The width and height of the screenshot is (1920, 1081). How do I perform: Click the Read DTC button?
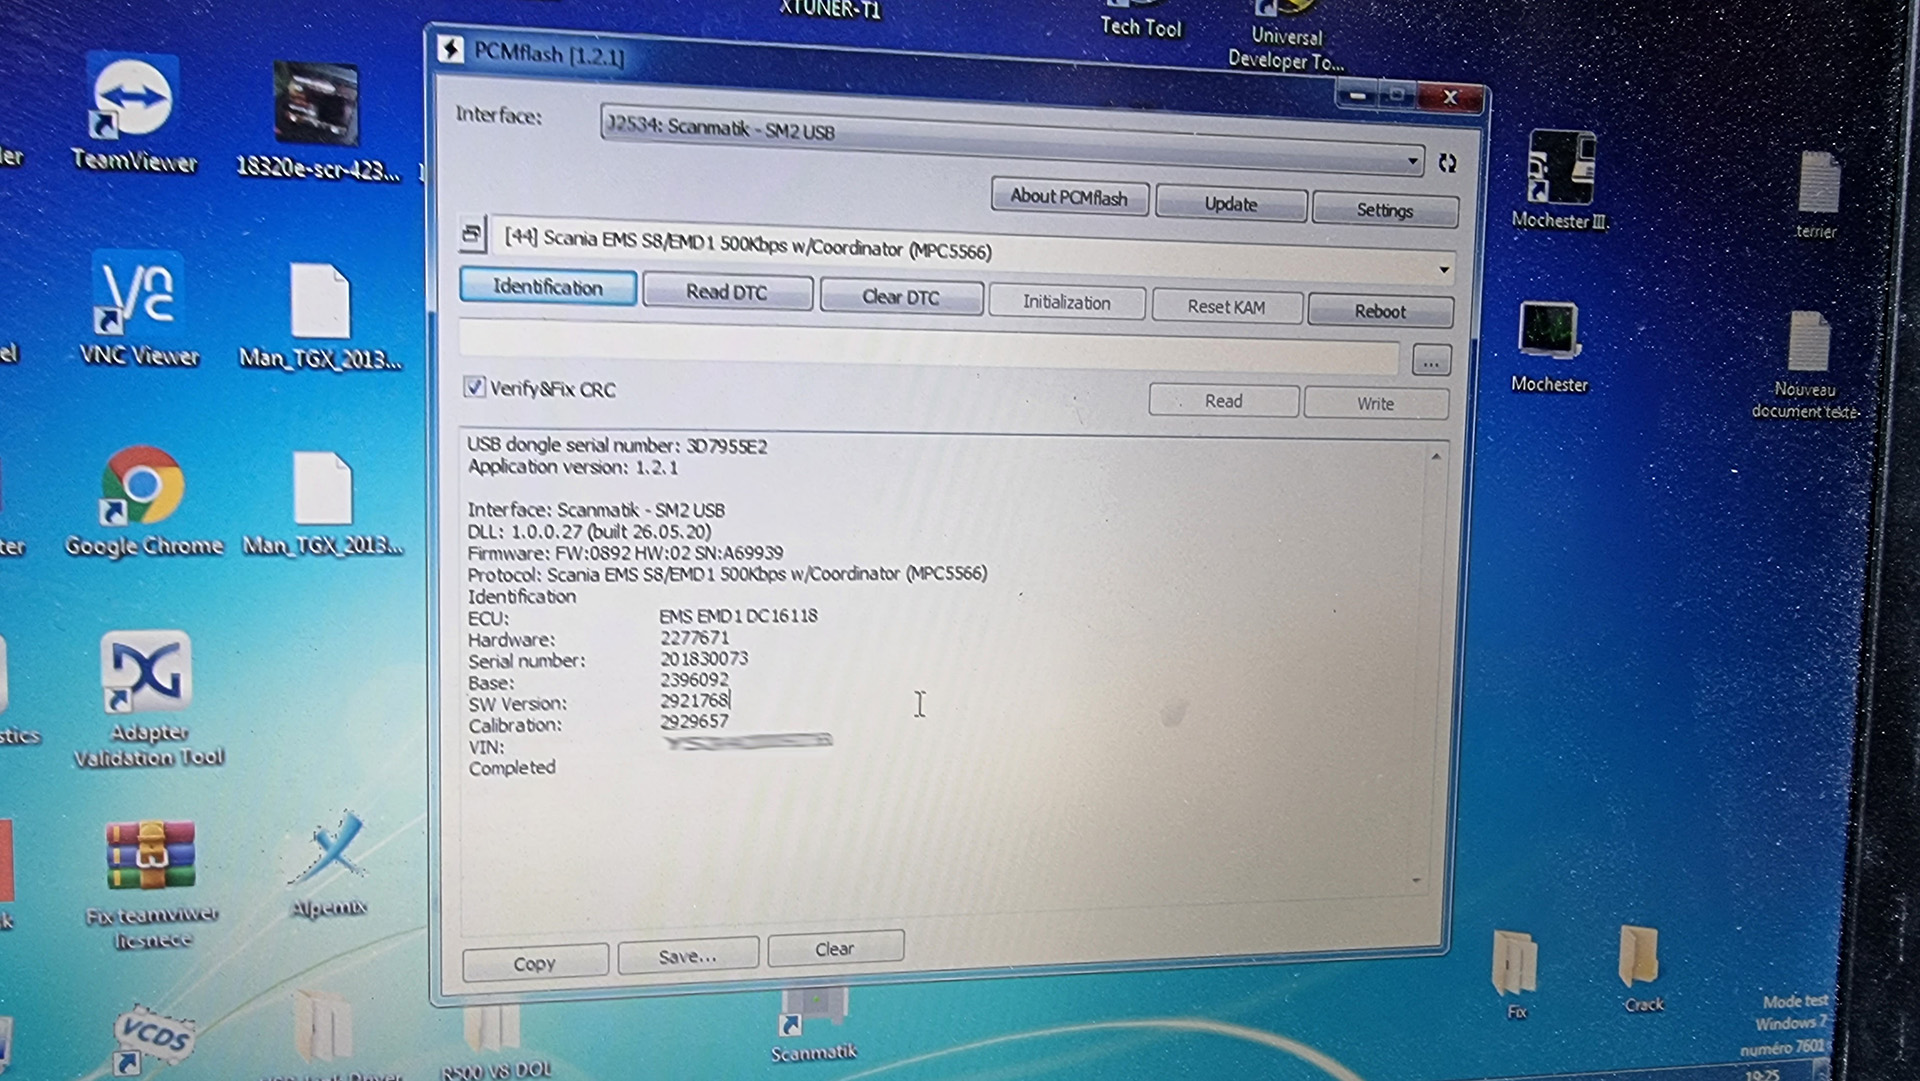pyautogui.click(x=727, y=292)
